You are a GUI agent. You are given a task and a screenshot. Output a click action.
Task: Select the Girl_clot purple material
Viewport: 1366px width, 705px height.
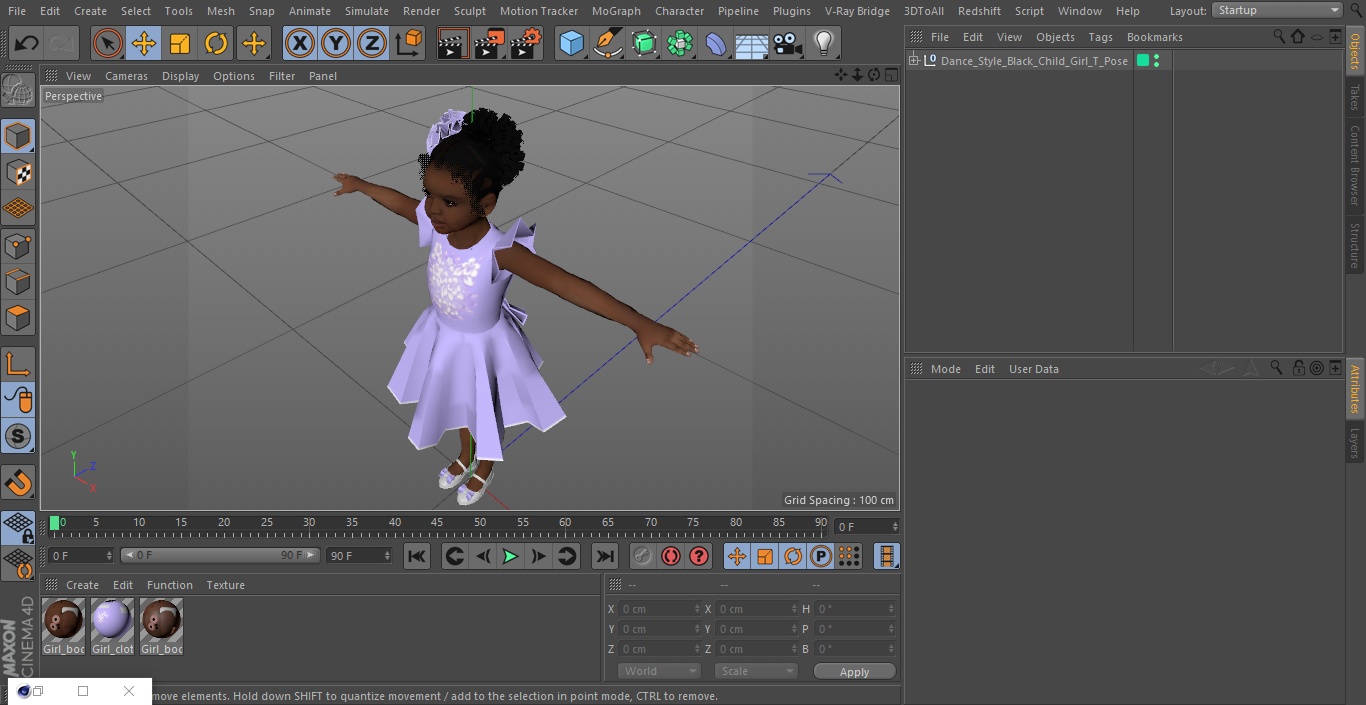(x=112, y=627)
